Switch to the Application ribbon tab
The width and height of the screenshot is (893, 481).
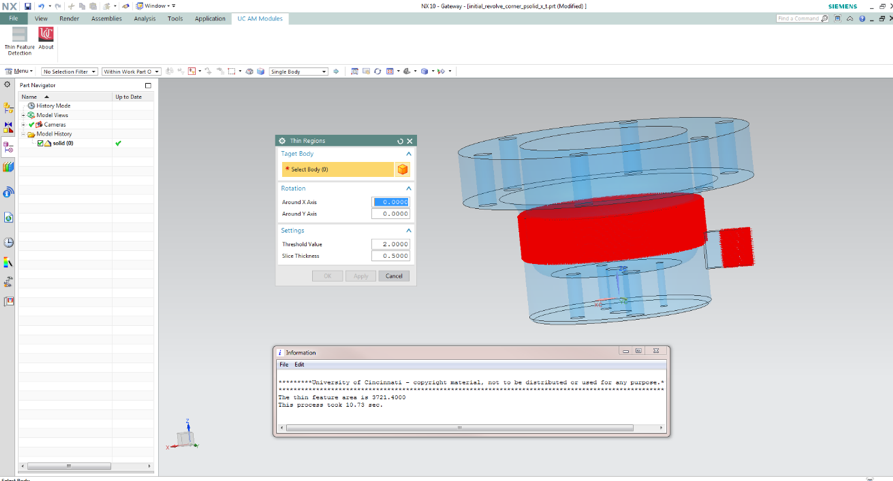click(210, 18)
